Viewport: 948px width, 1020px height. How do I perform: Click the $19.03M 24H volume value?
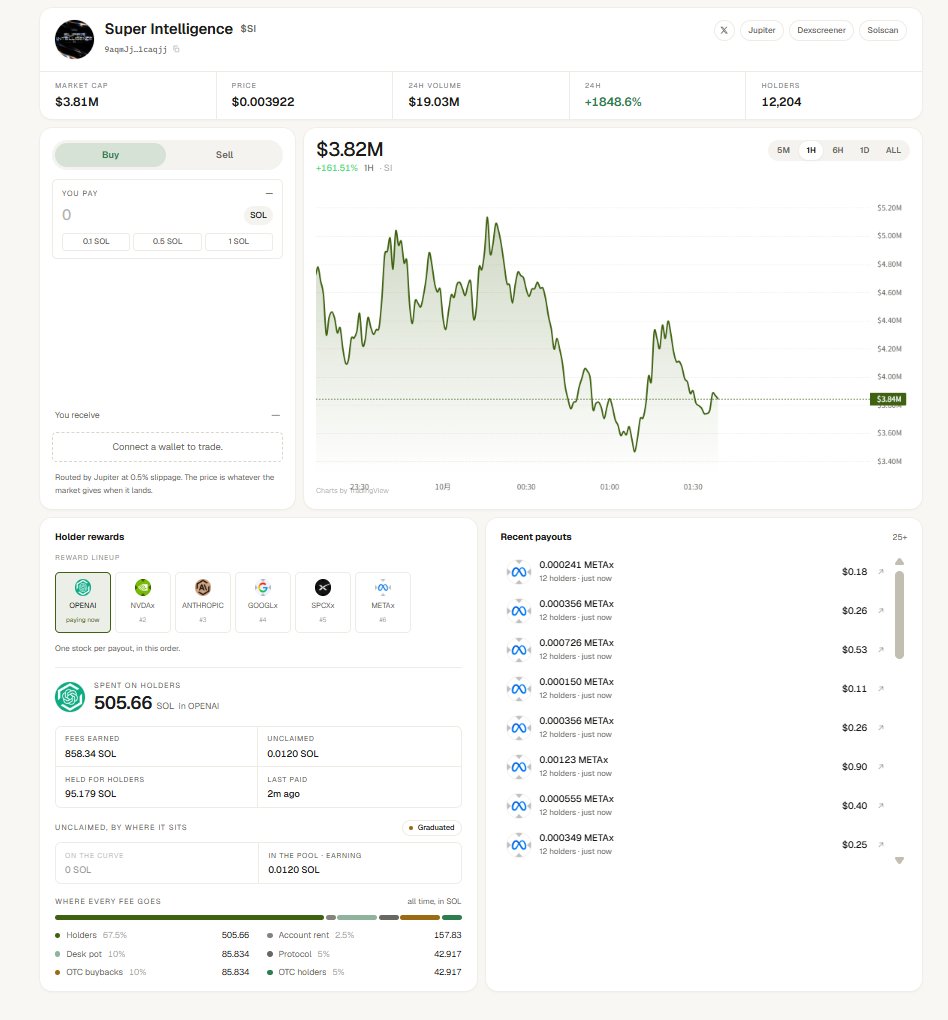[433, 101]
